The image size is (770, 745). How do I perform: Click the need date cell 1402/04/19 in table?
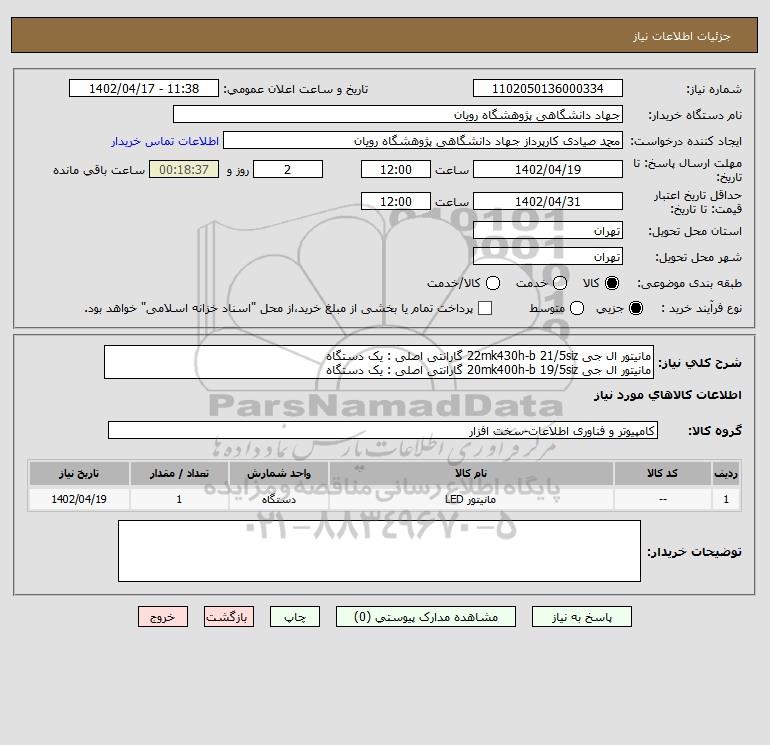(x=79, y=499)
